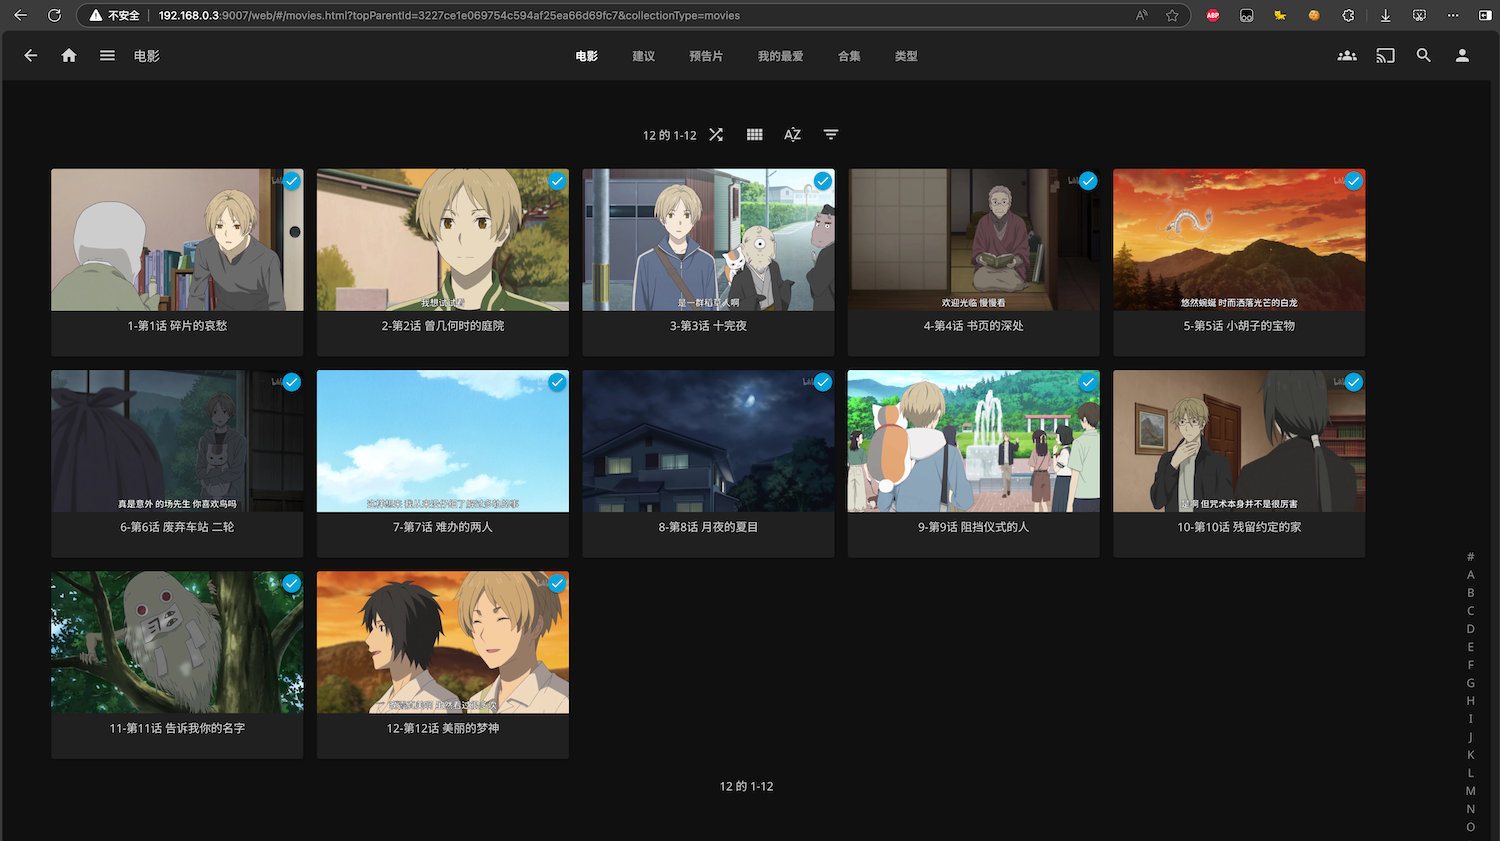Open the Jellyfin home icon
This screenshot has width=1500, height=841.
click(69, 56)
